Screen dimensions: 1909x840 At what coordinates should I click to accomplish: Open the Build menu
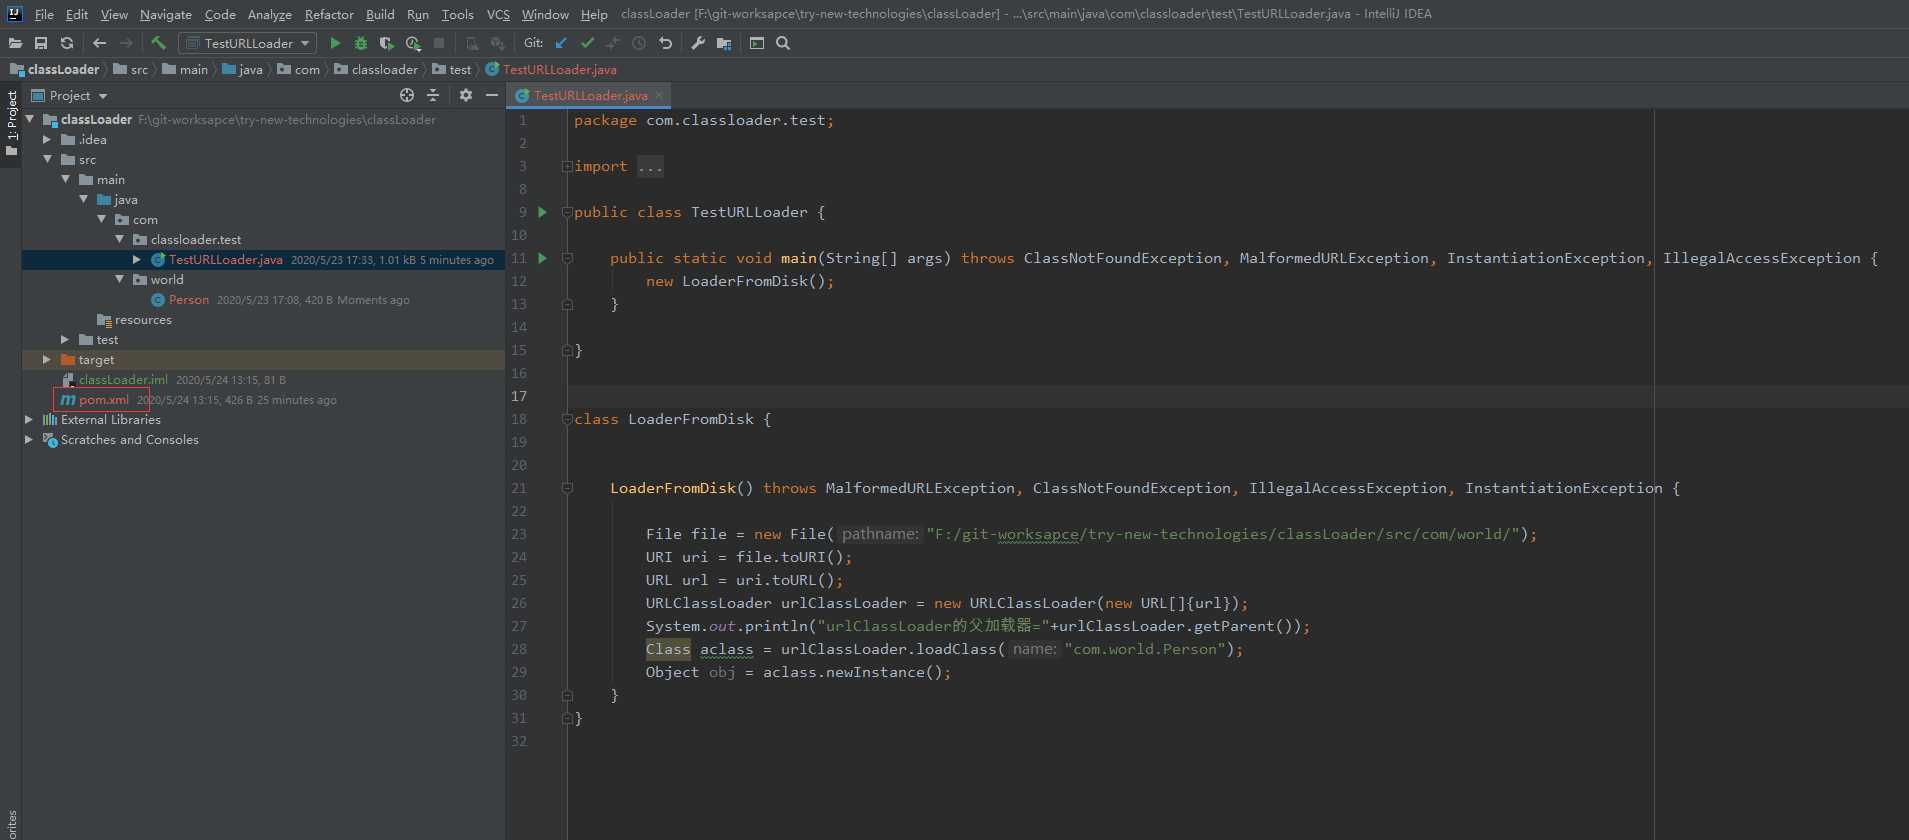coord(380,14)
